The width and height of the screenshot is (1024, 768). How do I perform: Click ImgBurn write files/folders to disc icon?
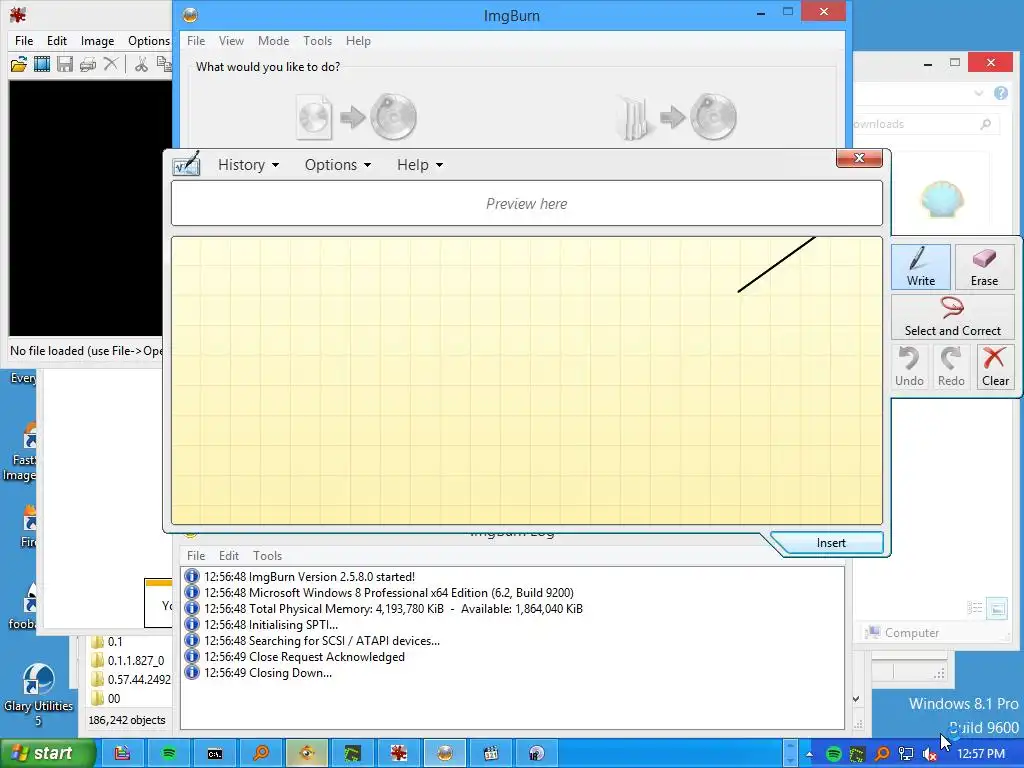tap(677, 118)
